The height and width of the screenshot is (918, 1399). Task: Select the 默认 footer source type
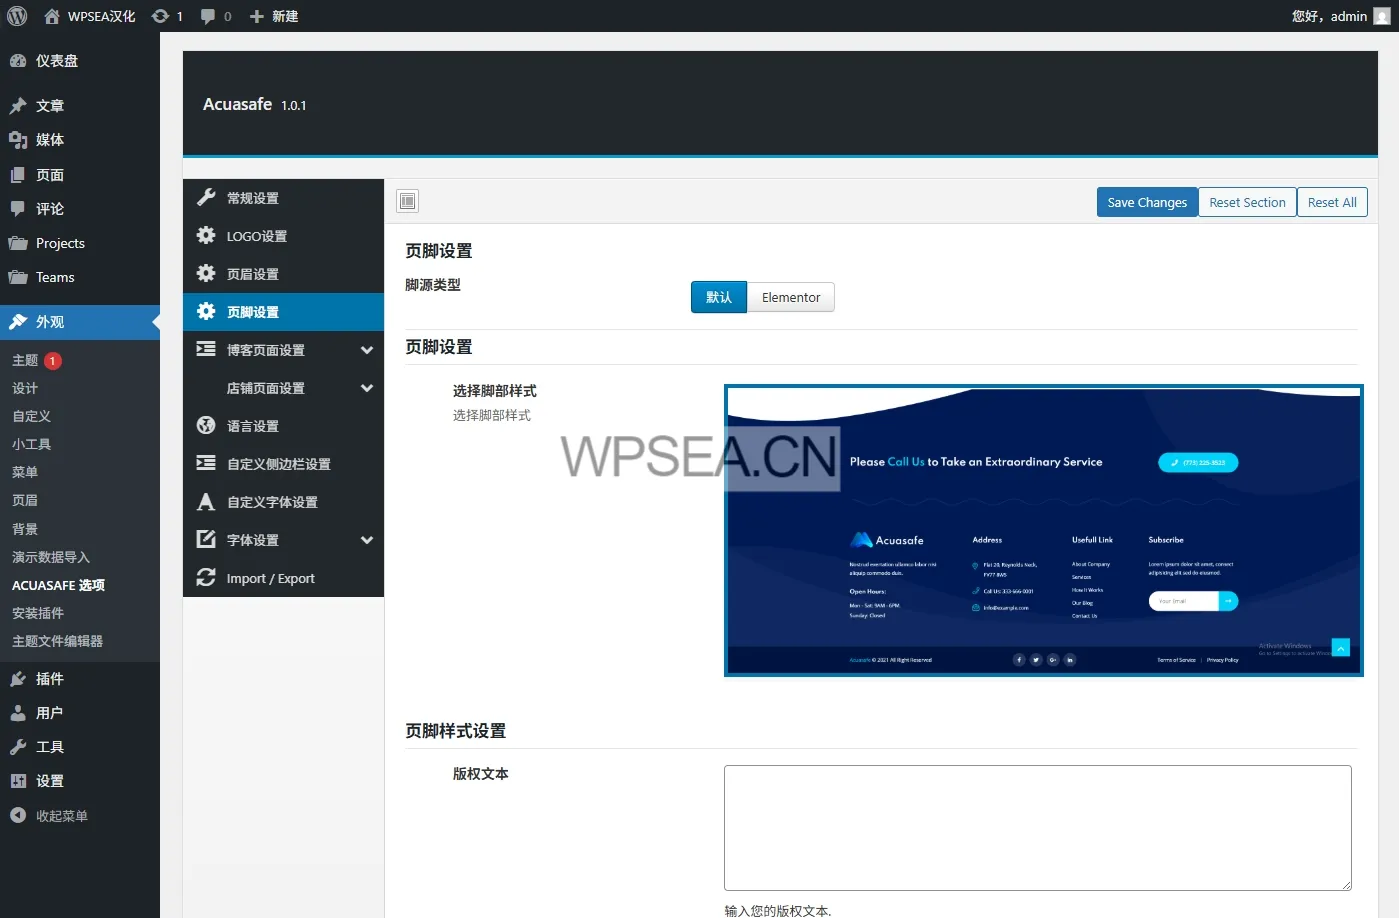(x=718, y=298)
